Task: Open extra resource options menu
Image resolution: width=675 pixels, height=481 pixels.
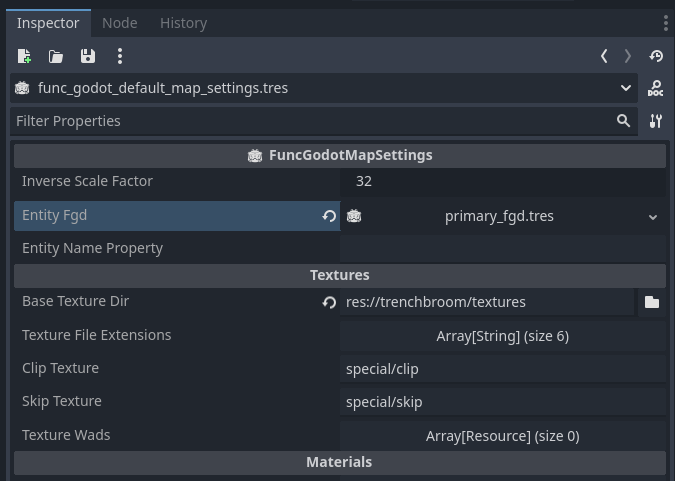Action: click(120, 56)
